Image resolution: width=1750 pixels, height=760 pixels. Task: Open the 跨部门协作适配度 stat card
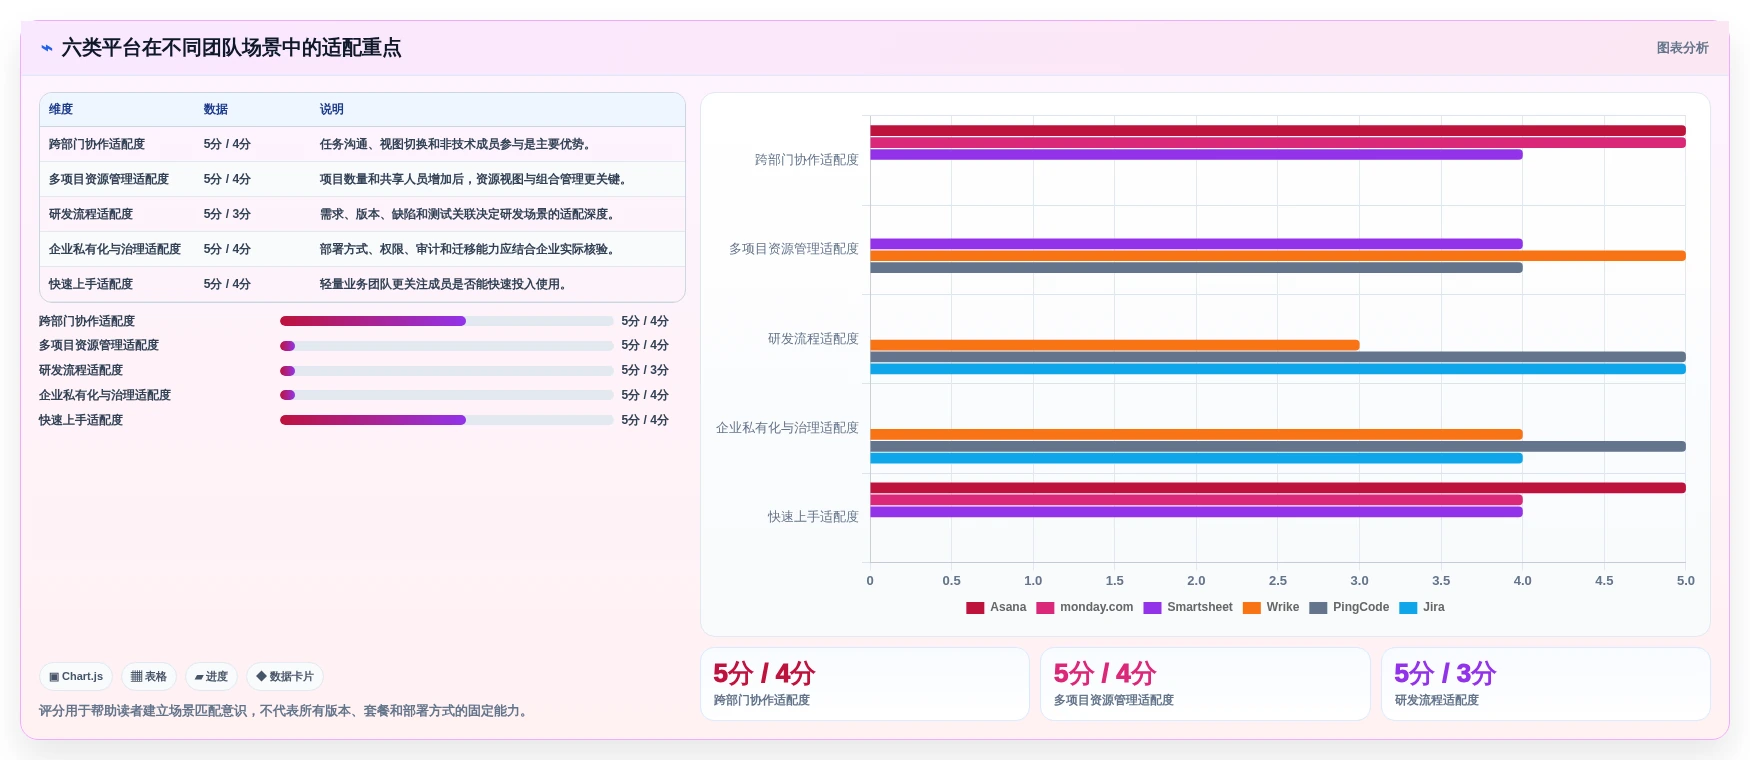(865, 684)
